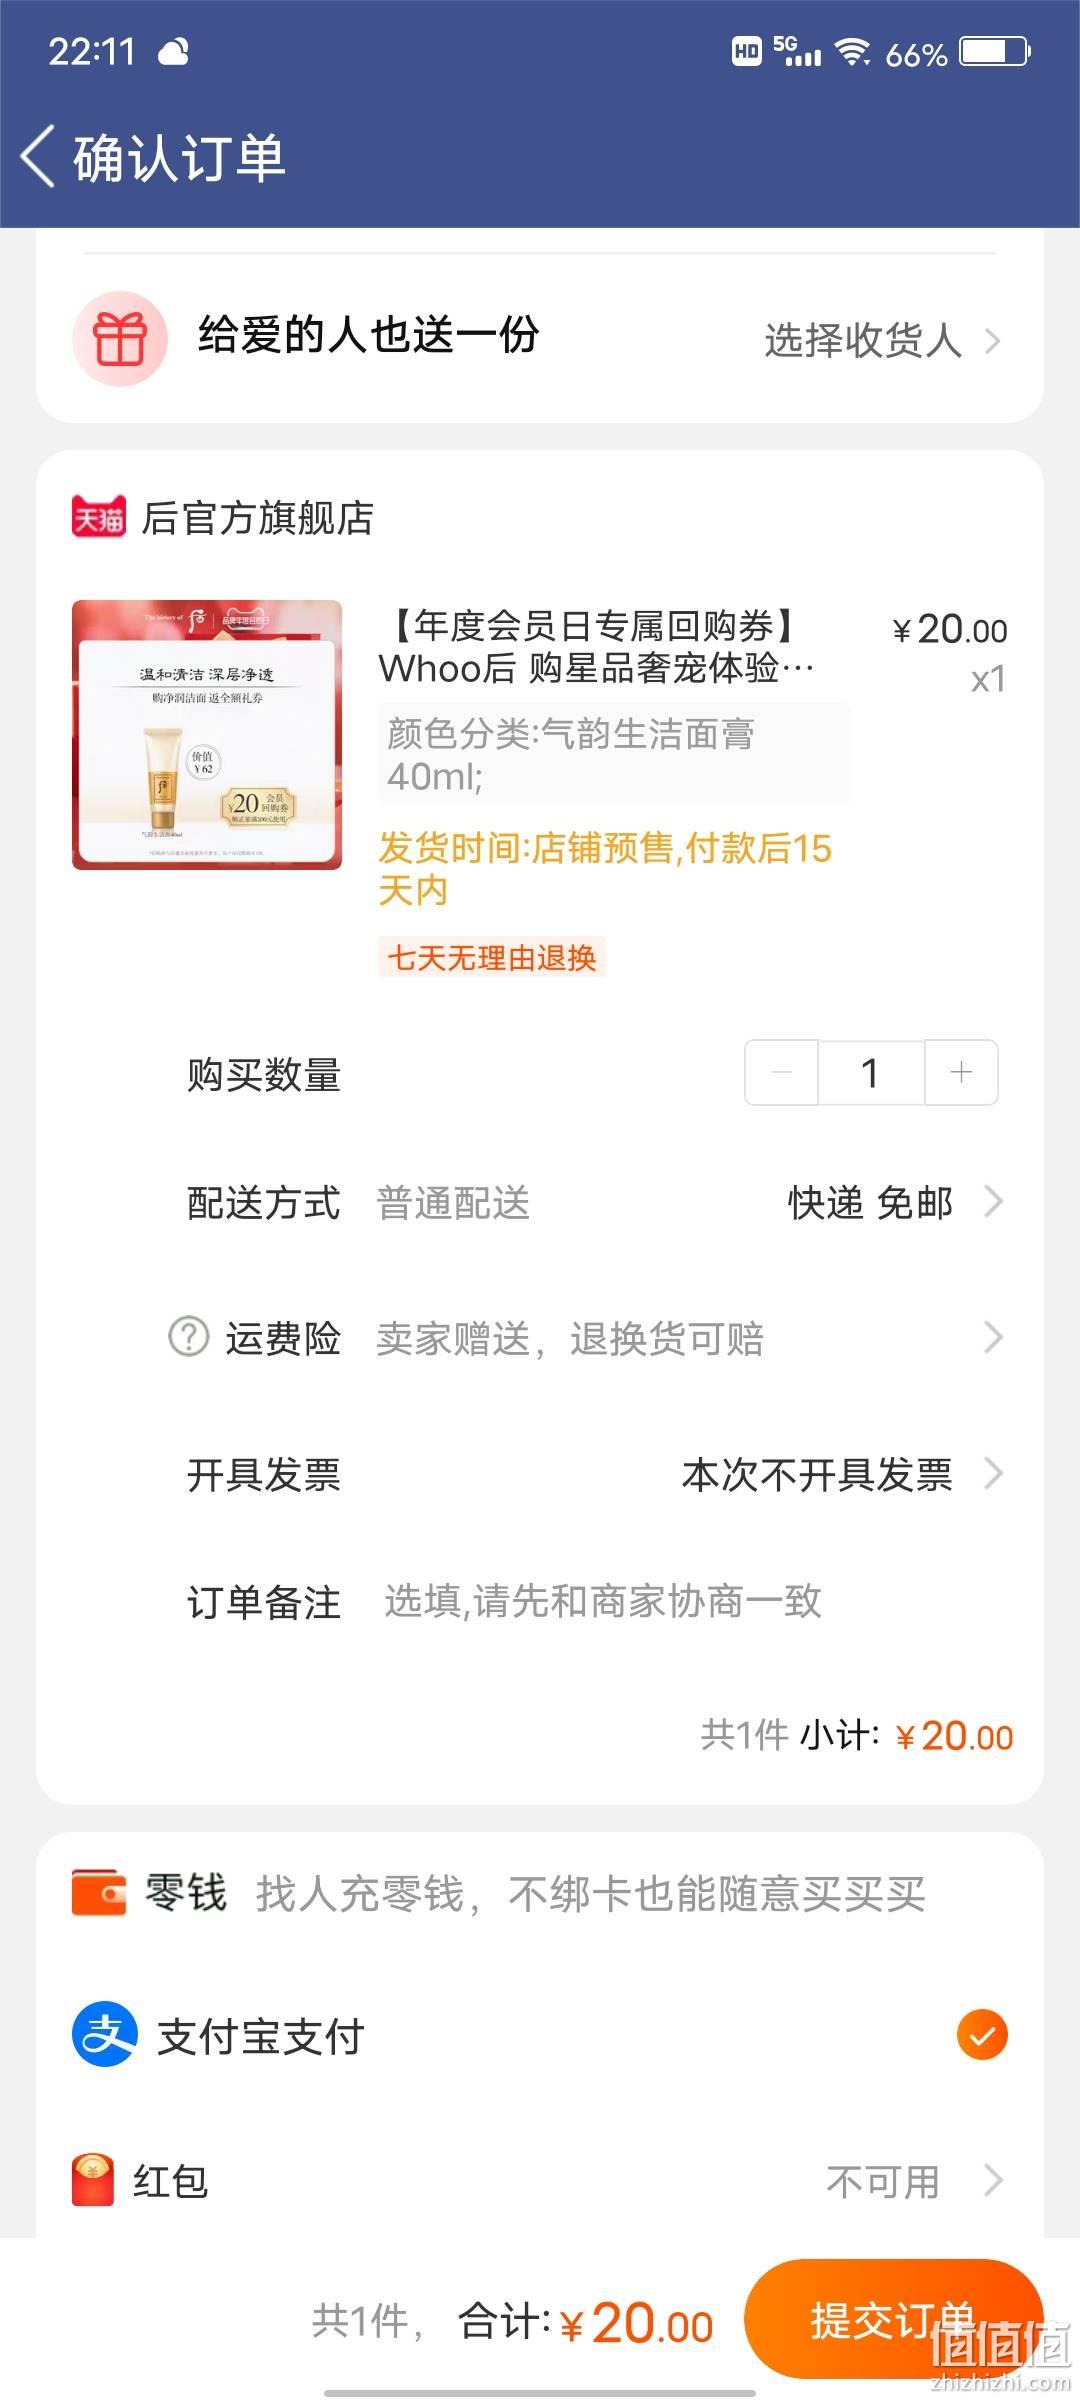Open the 运费险 question mark help icon

[188, 1337]
